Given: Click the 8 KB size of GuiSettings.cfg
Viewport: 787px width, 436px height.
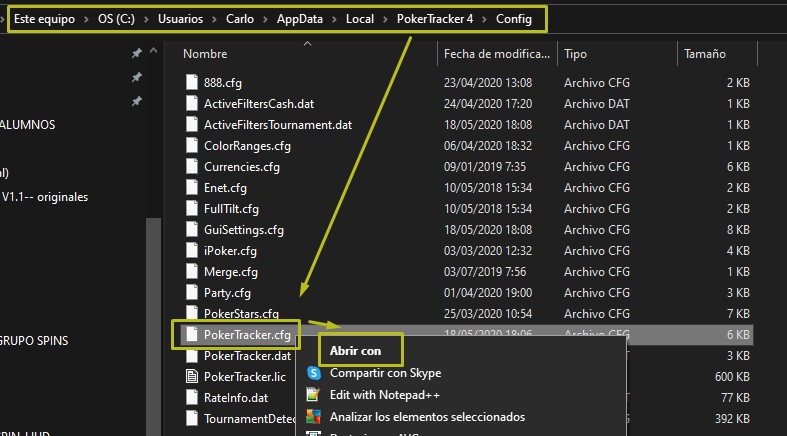Looking at the screenshot, I should pyautogui.click(x=738, y=230).
